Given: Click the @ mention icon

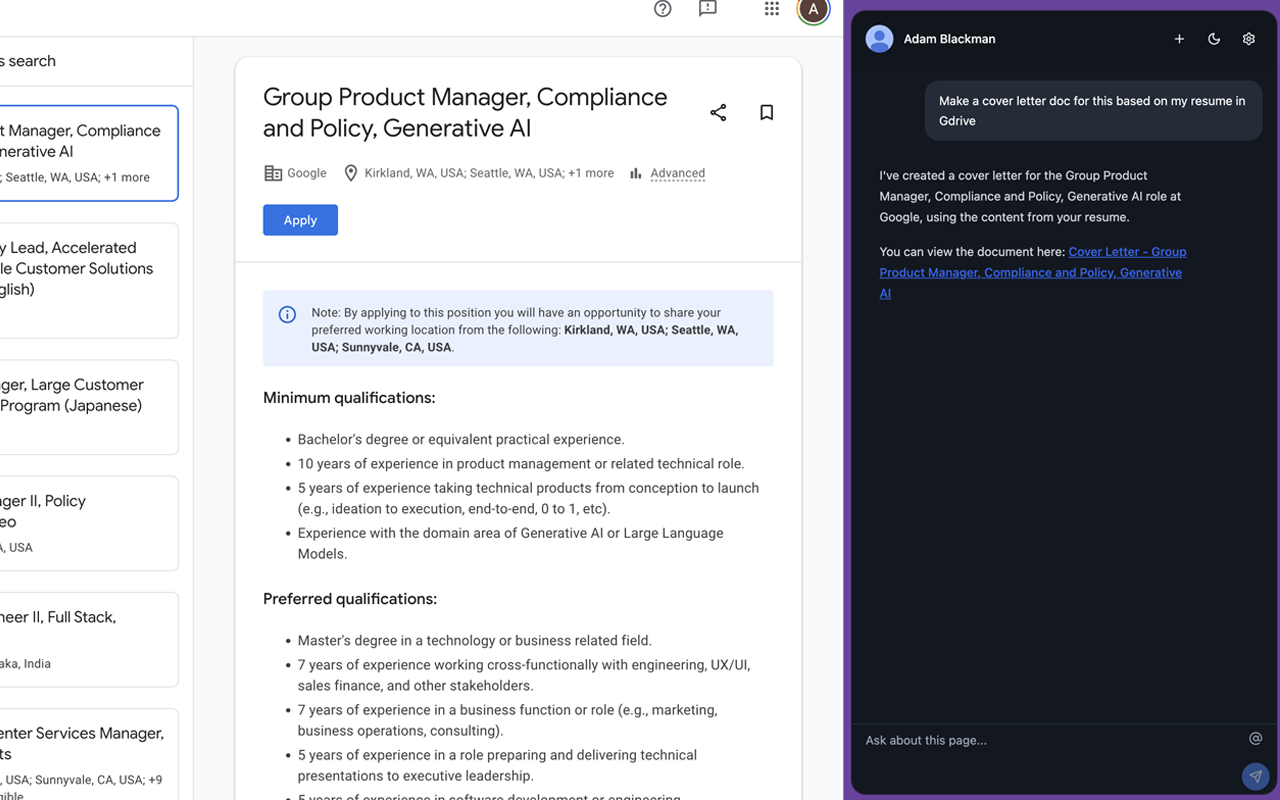Looking at the screenshot, I should pyautogui.click(x=1256, y=739).
